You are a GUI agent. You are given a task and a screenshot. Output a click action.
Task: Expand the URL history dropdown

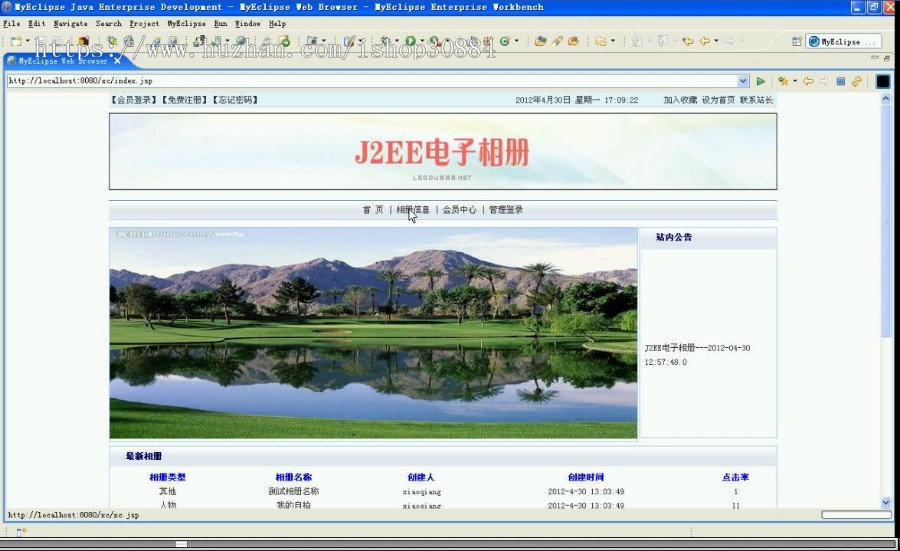click(743, 81)
